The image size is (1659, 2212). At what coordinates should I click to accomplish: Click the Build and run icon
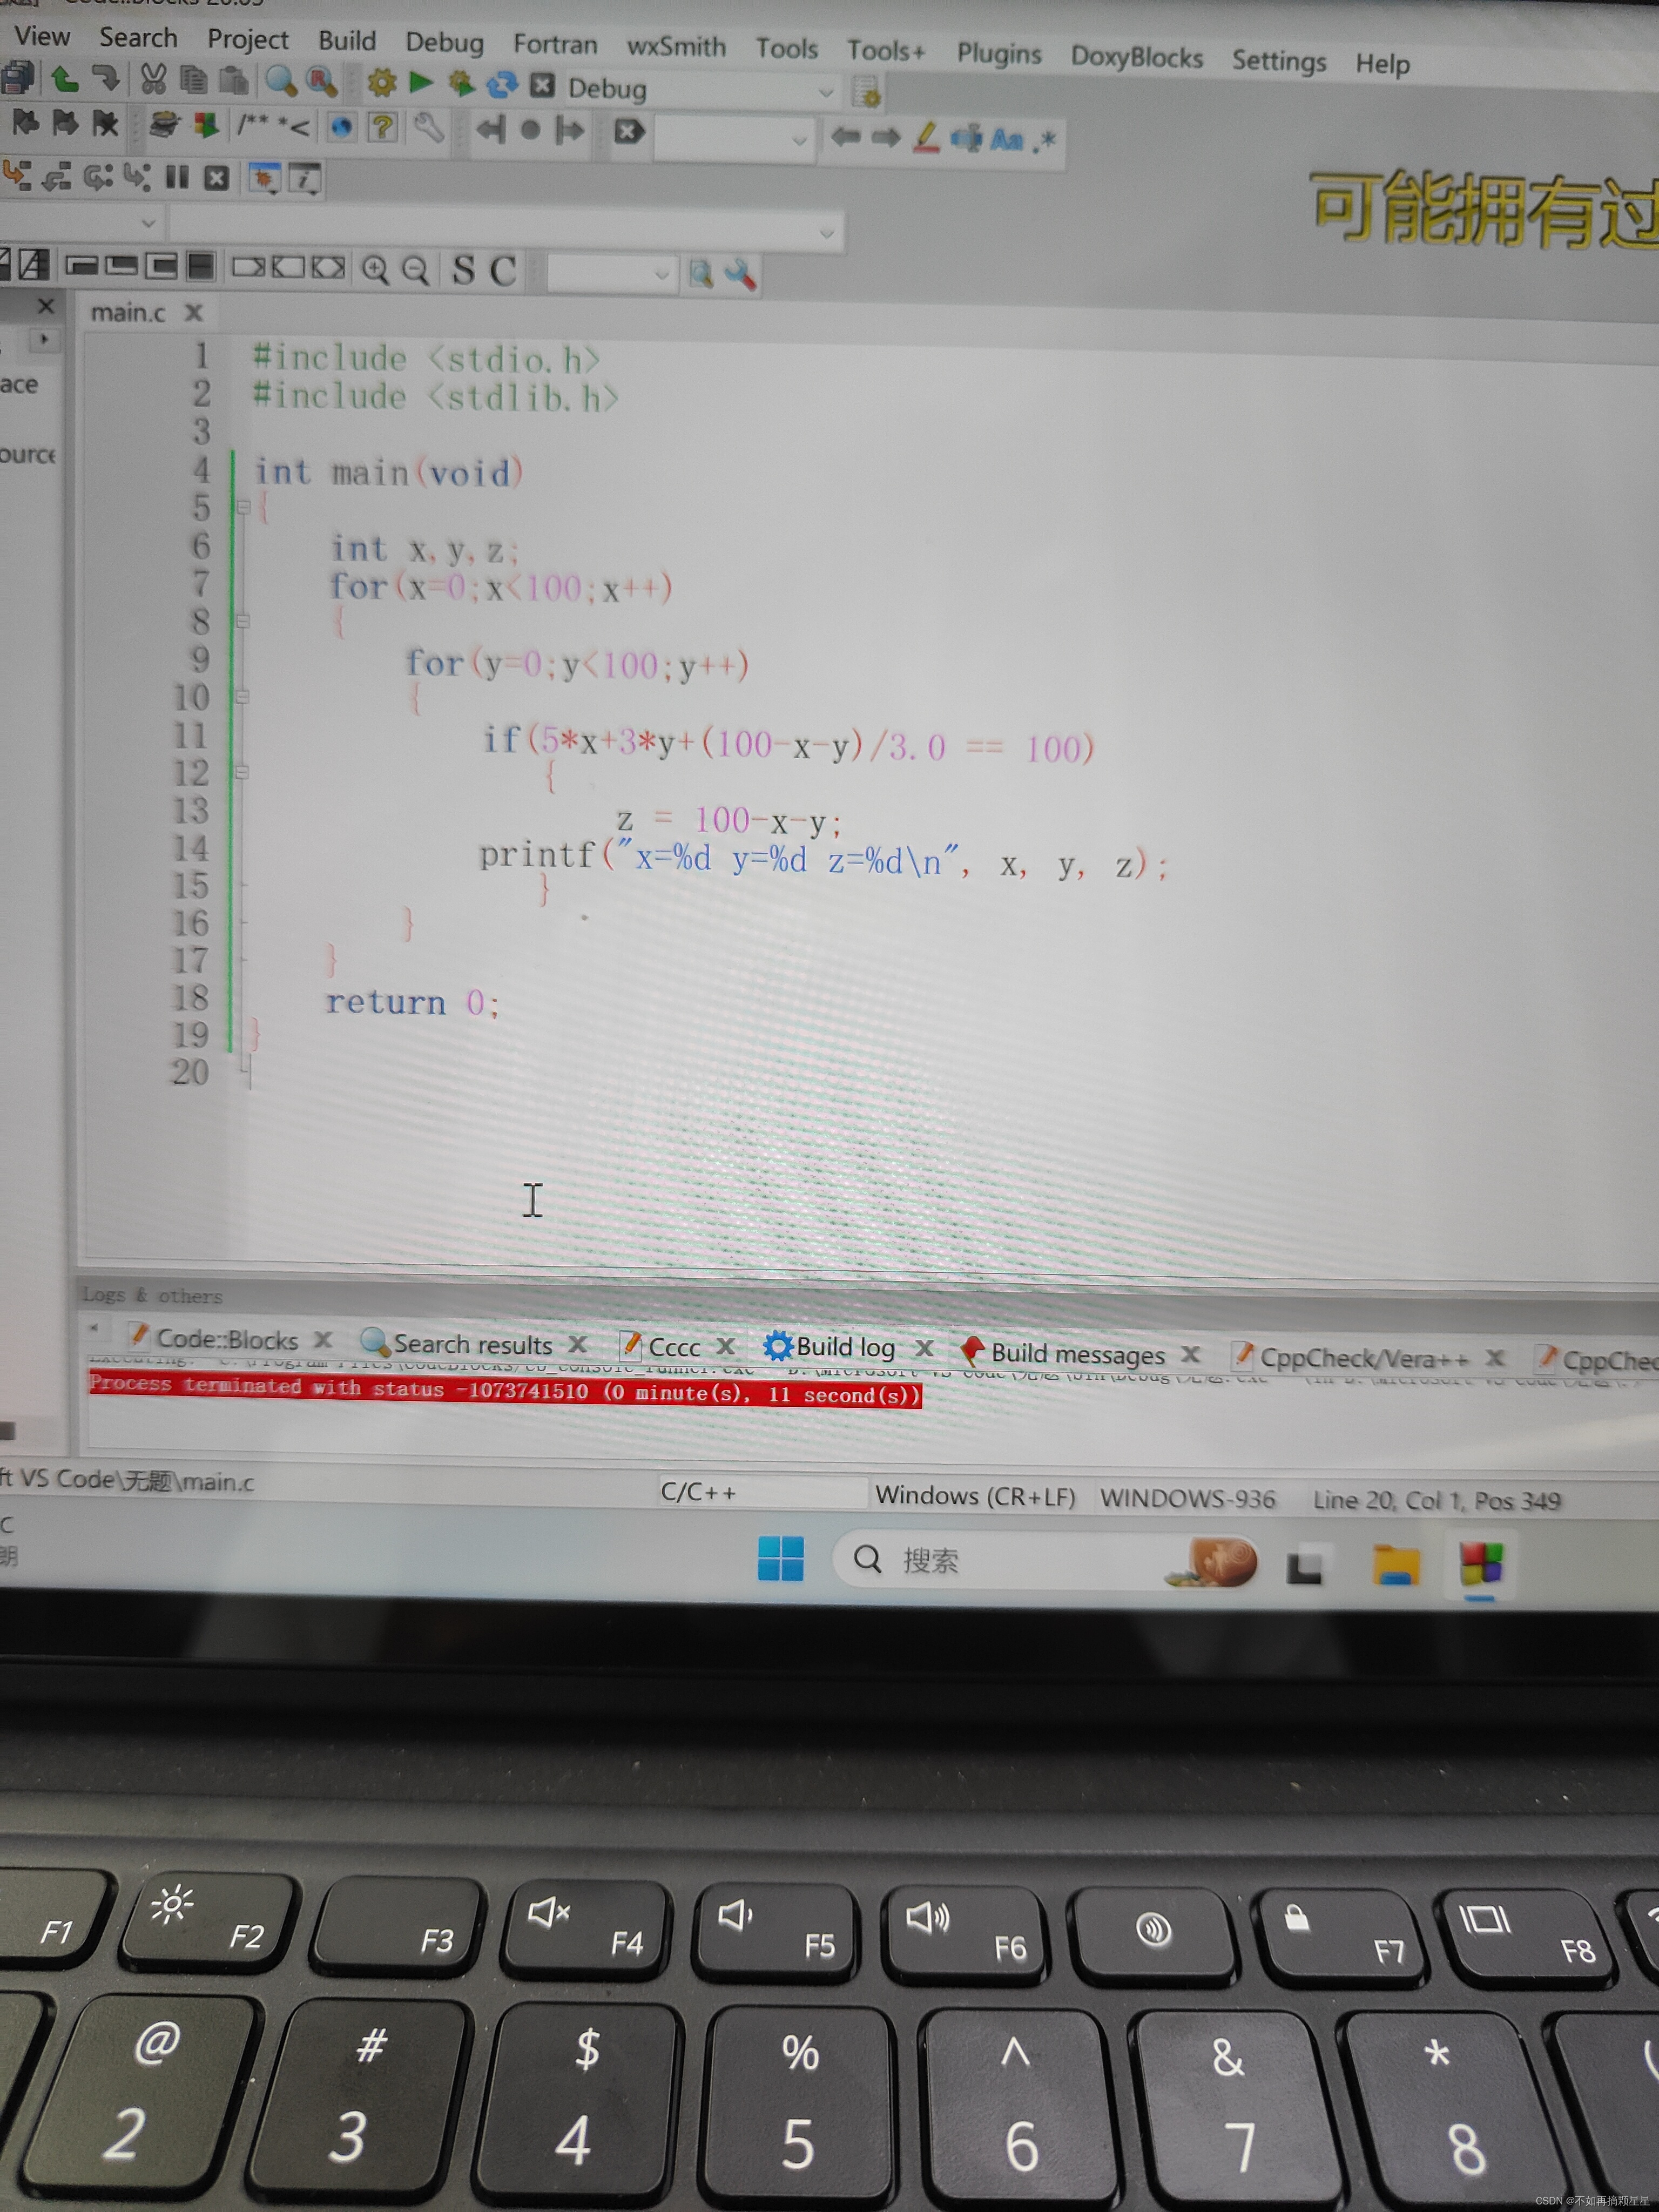[x=461, y=84]
